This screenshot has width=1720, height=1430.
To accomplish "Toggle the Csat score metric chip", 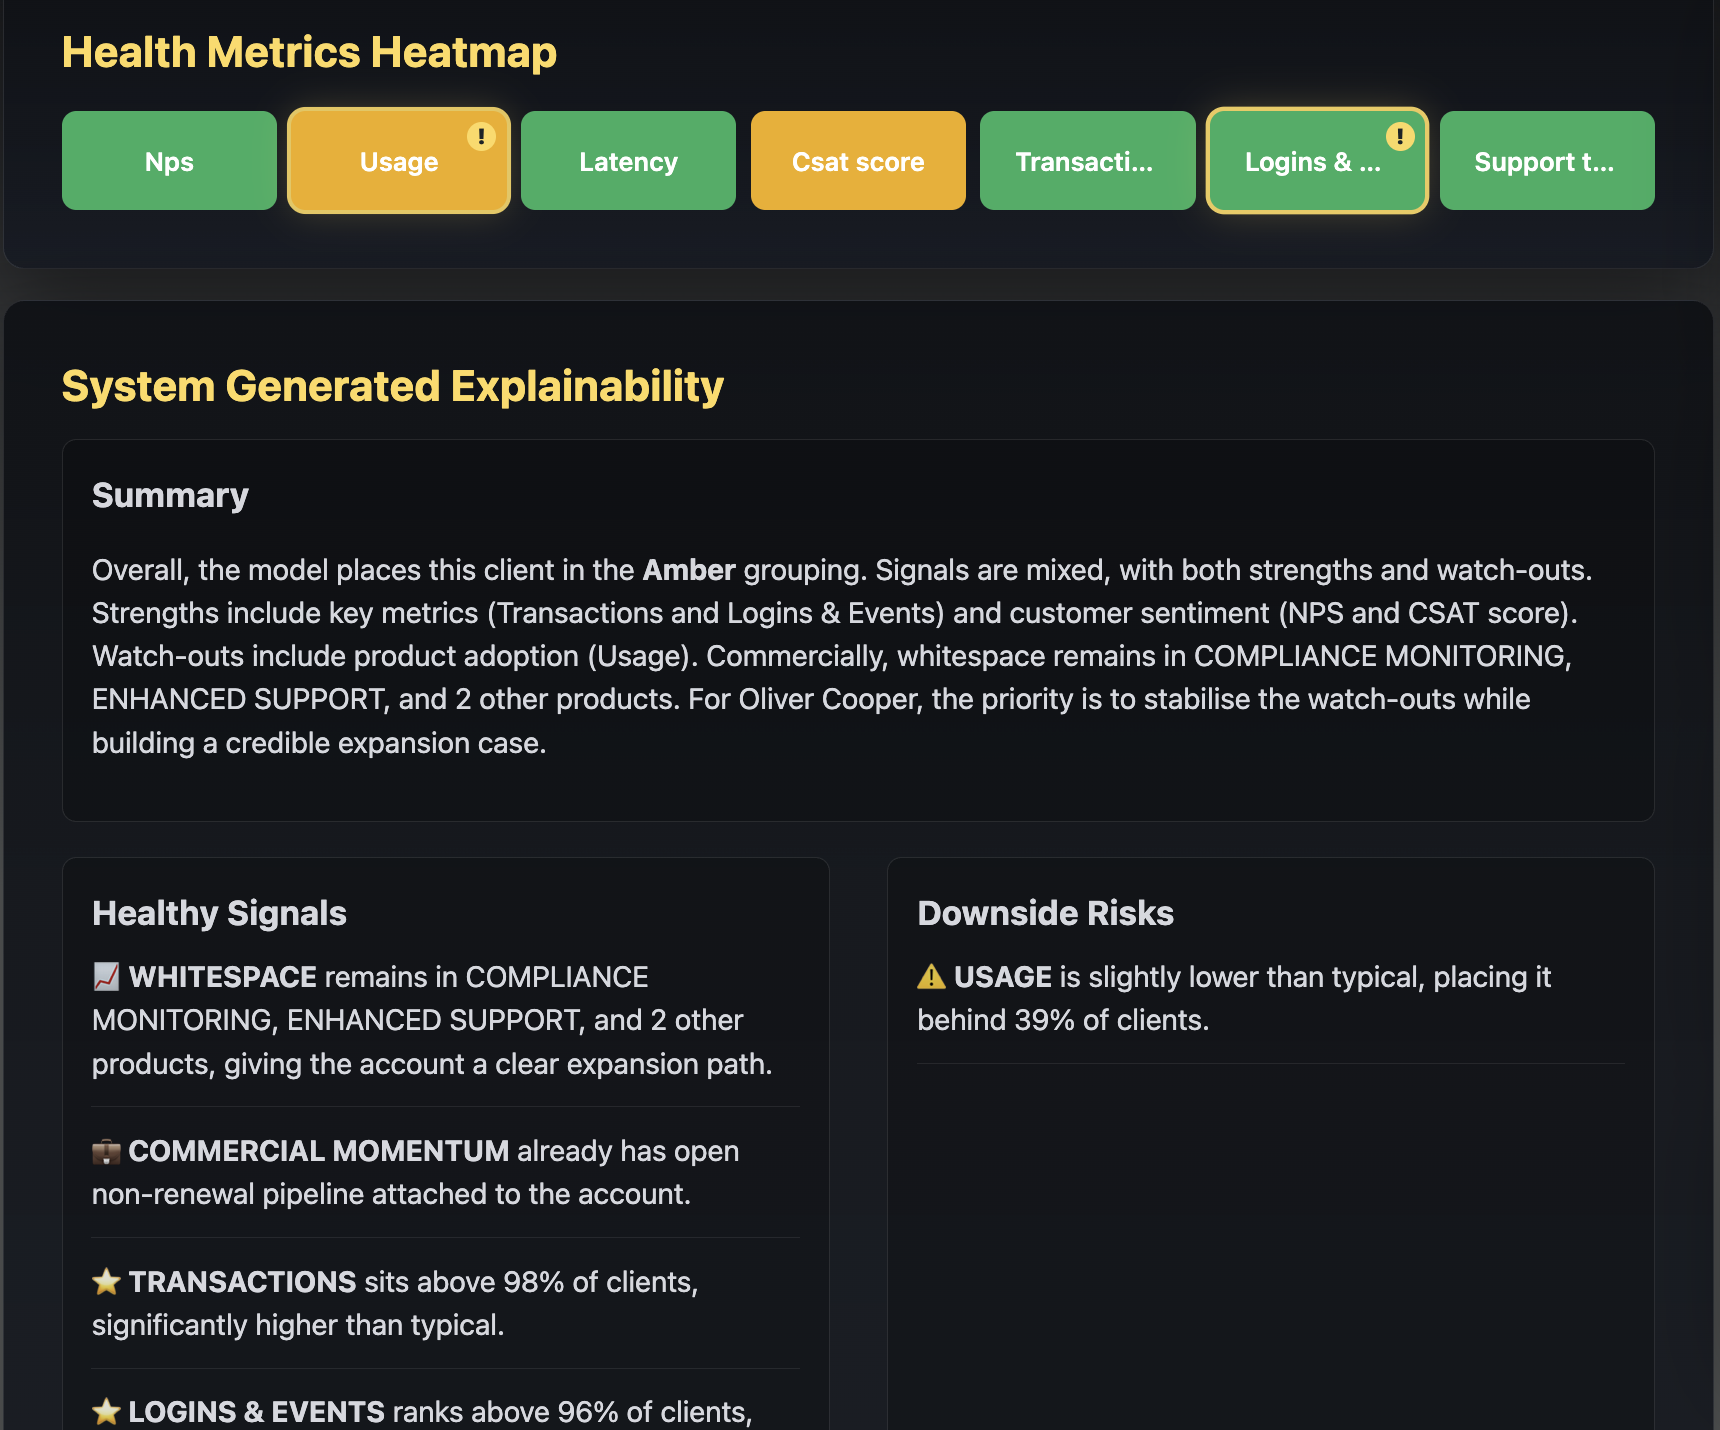I will (857, 160).
